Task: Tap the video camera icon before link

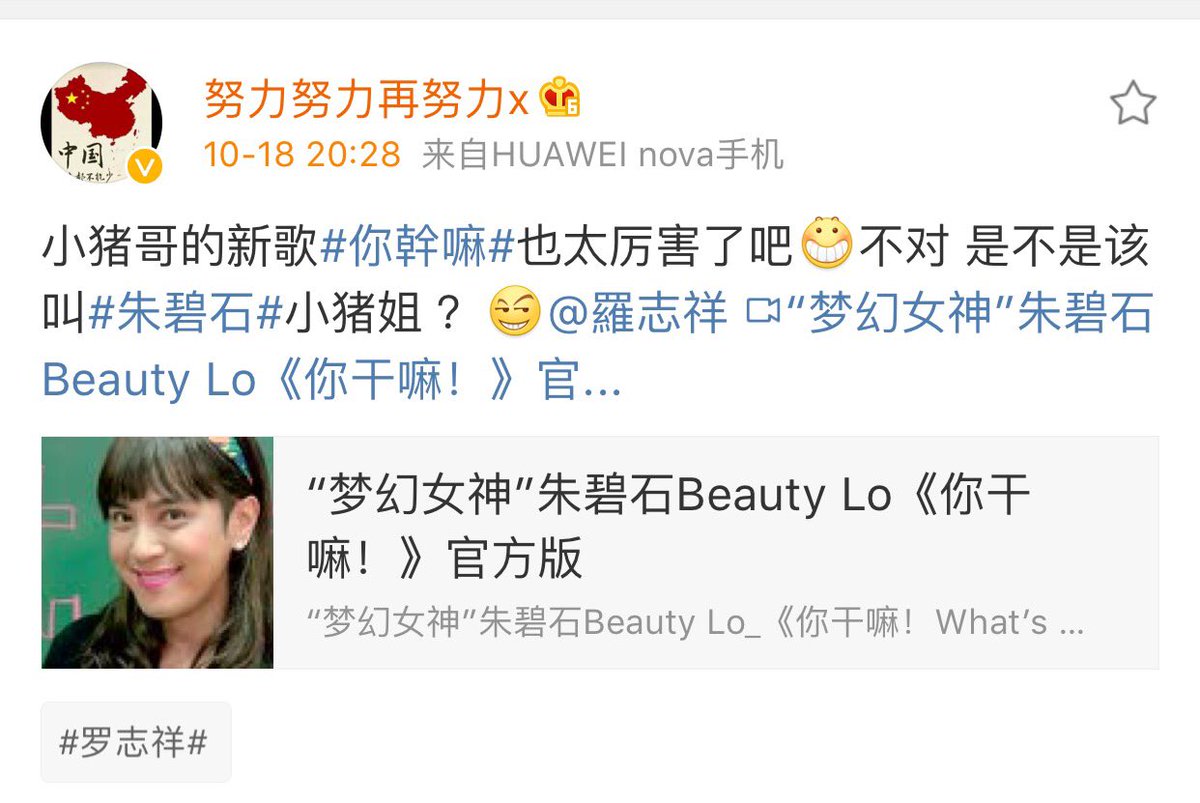Action: tap(763, 314)
